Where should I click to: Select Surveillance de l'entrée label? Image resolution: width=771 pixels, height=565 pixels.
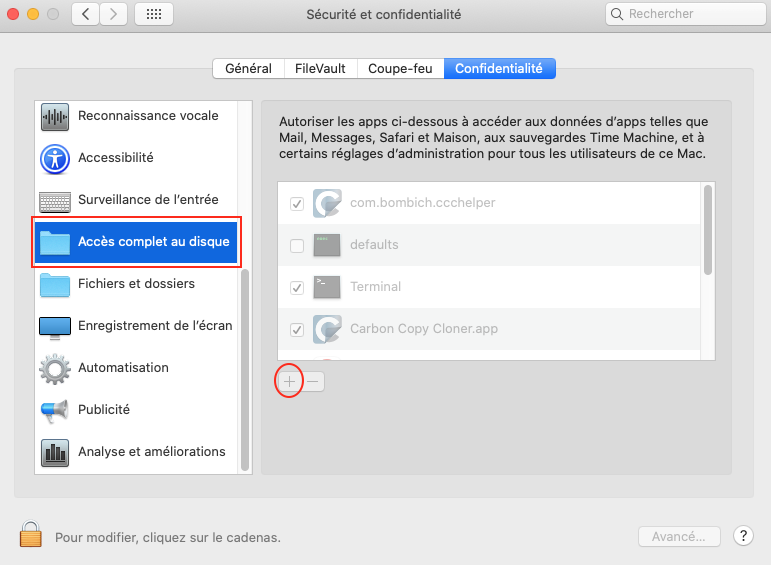pos(148,199)
